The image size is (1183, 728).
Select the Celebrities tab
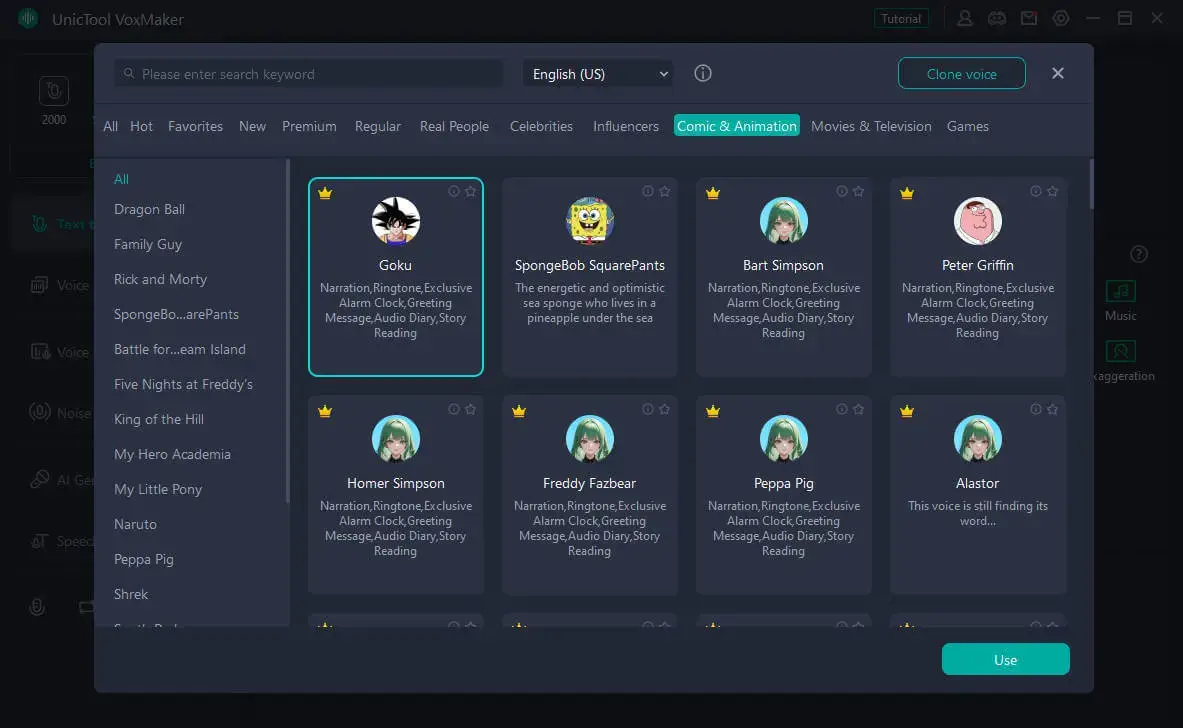pos(541,126)
